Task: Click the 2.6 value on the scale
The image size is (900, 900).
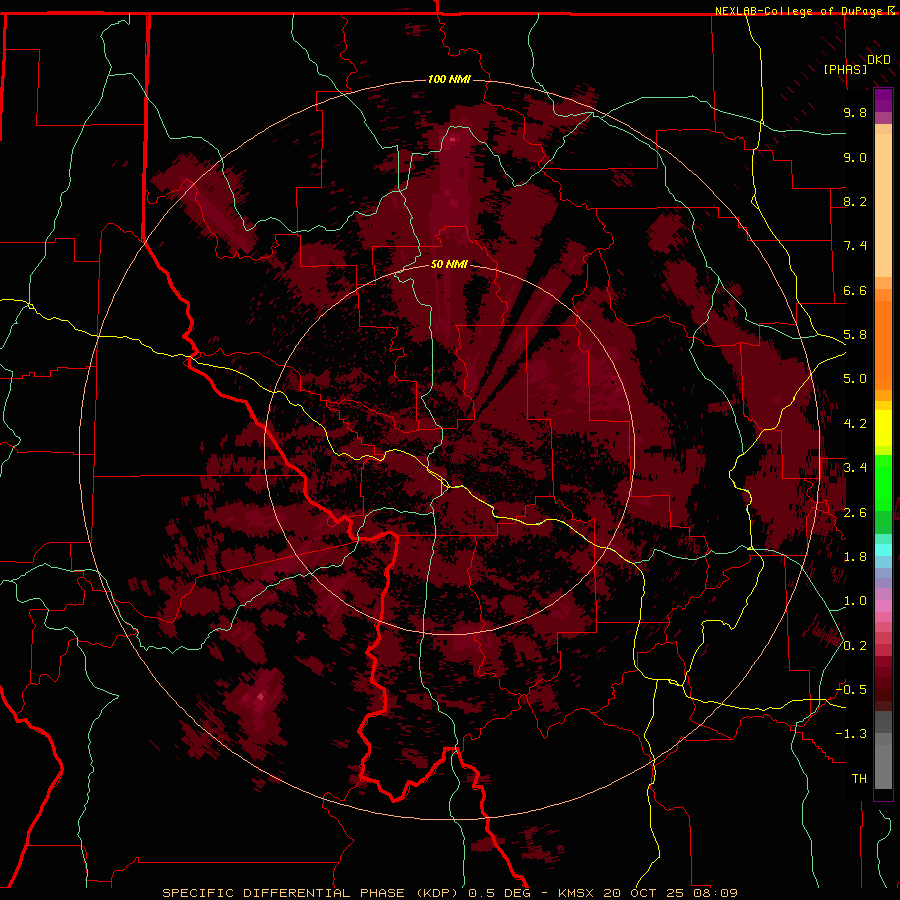Action: pos(855,513)
